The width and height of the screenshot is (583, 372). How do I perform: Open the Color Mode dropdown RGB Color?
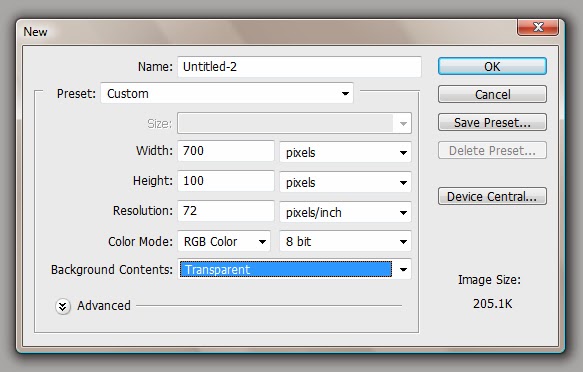[x=224, y=242]
